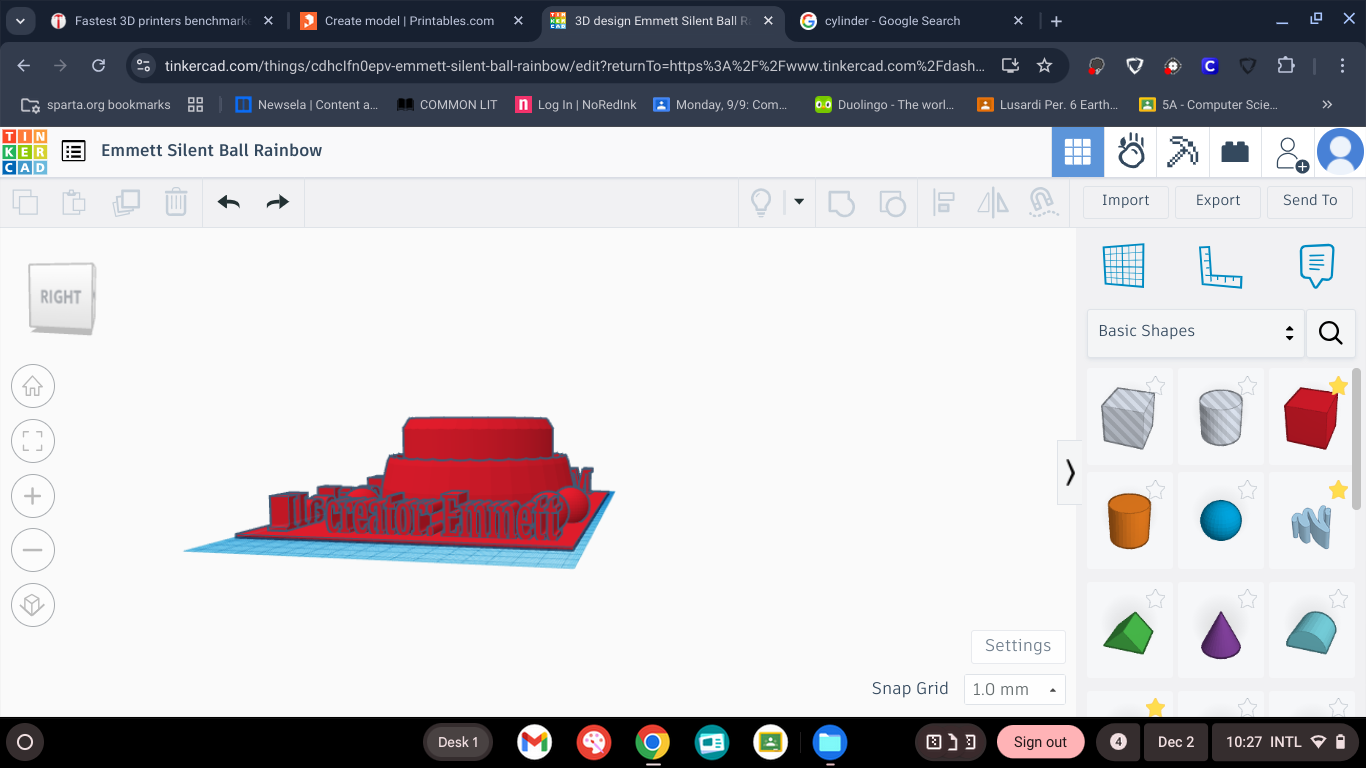Undo the last action
Viewport: 1366px width, 768px height.
point(229,202)
